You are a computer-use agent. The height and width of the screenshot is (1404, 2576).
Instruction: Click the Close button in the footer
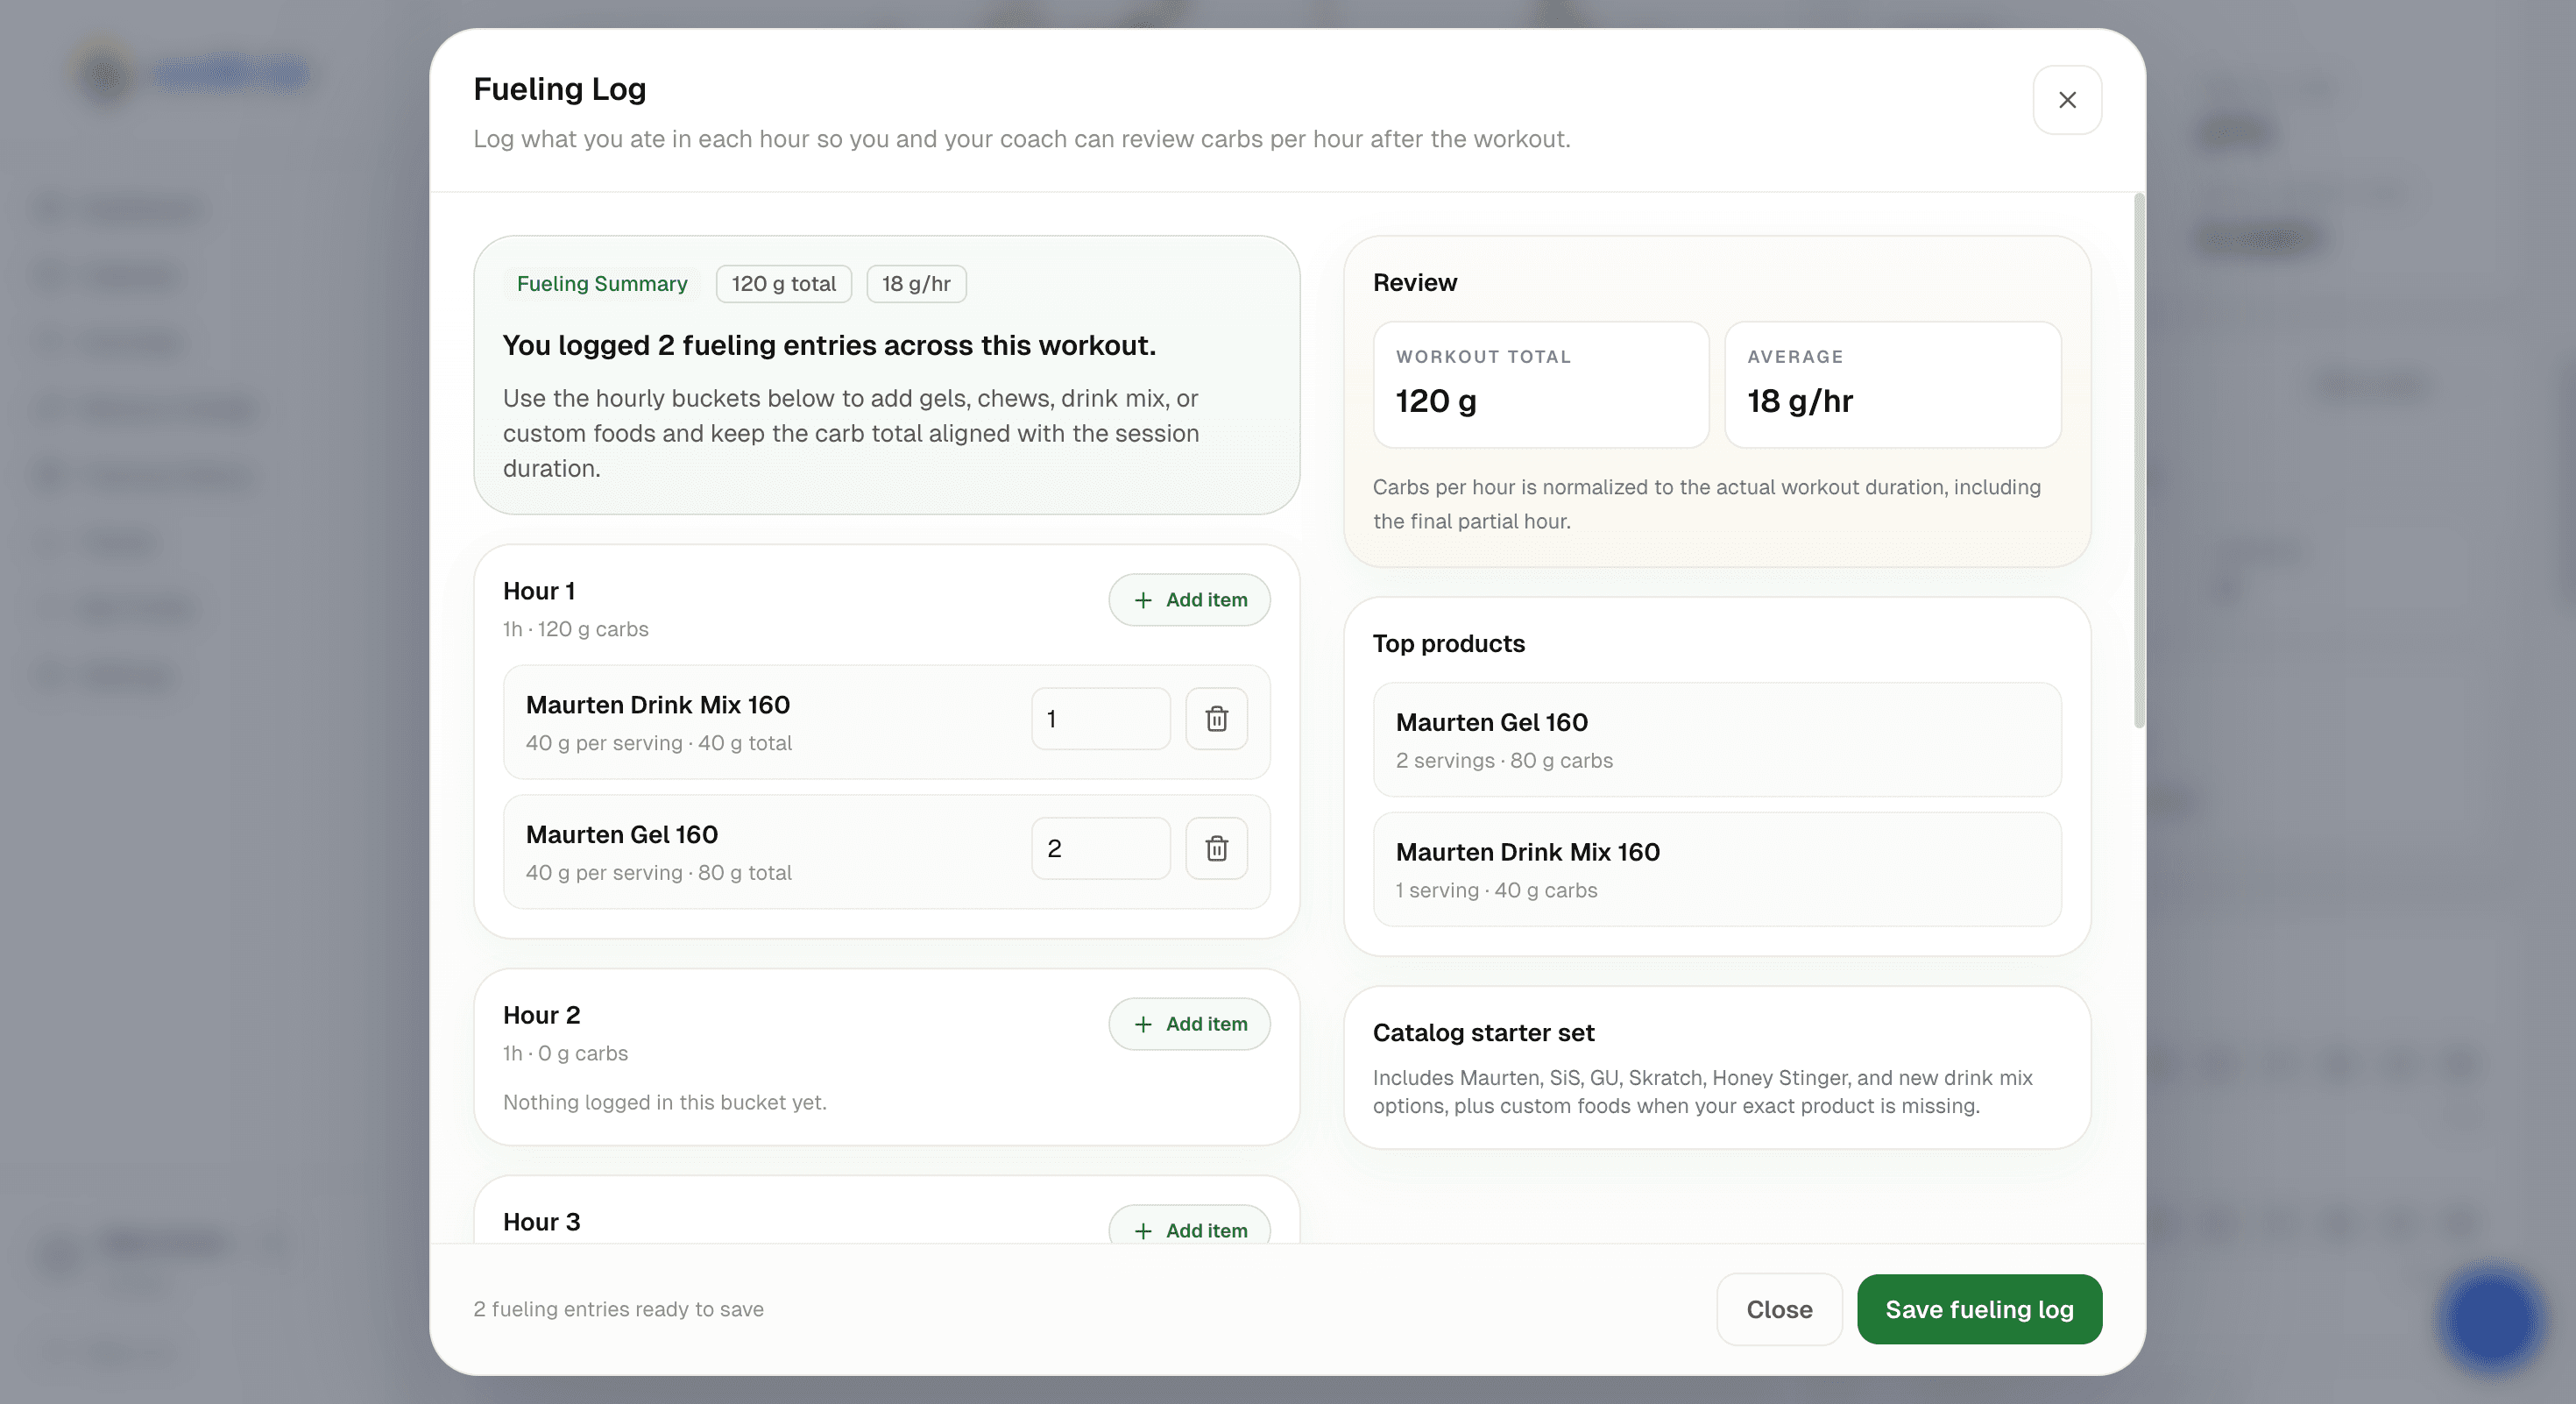1779,1309
